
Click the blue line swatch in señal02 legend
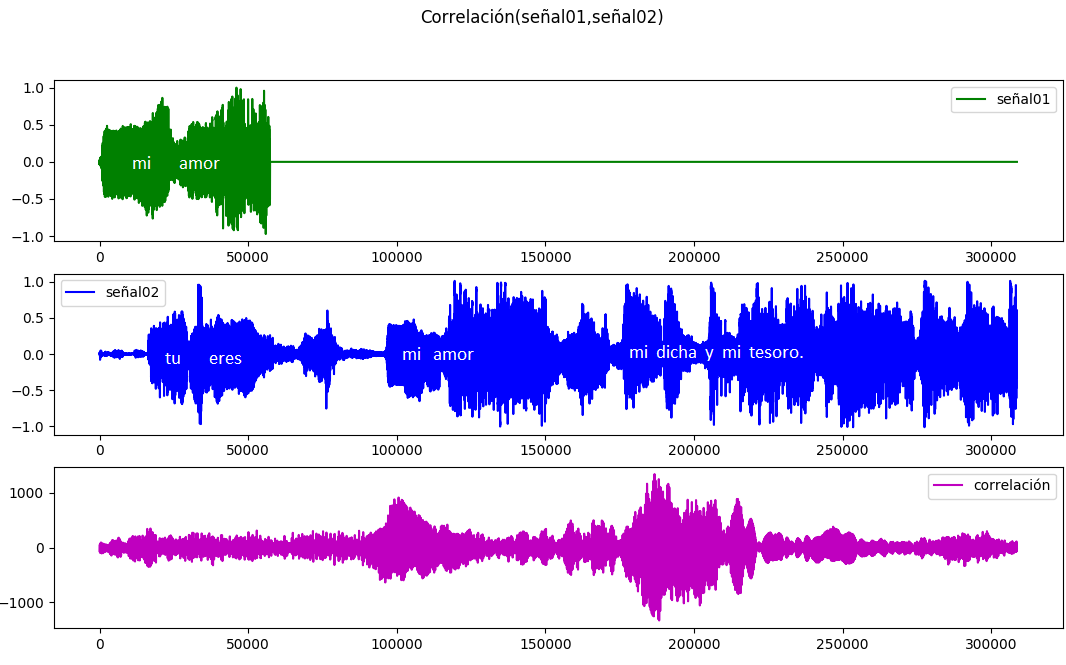pos(83,292)
